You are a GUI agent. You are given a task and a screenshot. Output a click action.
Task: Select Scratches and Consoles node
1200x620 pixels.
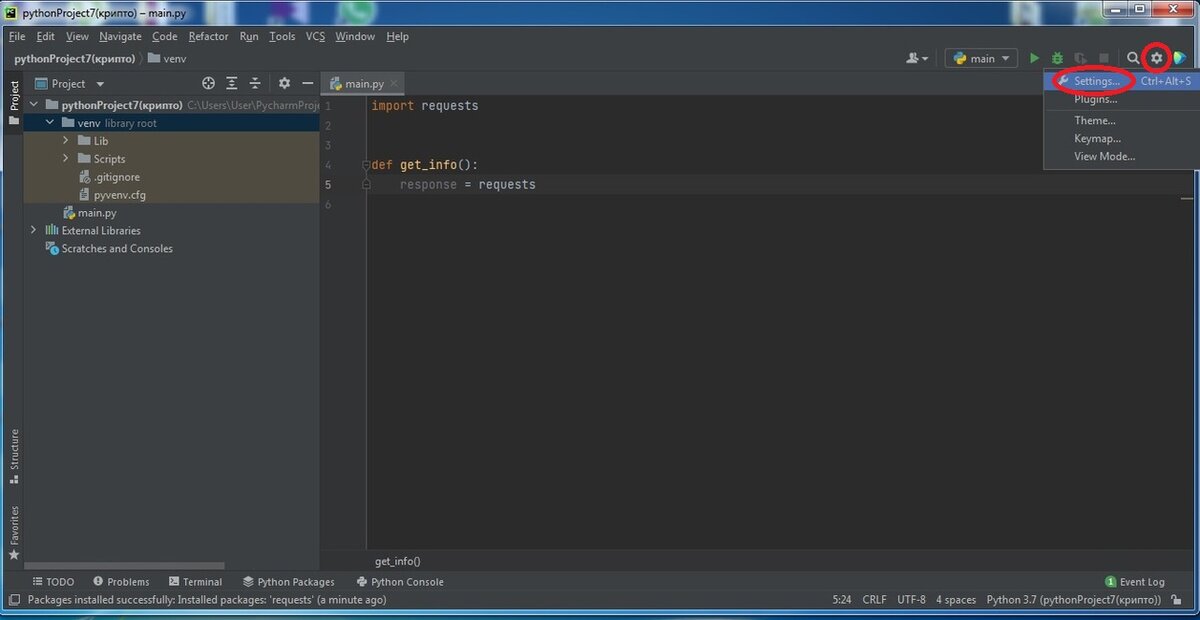(110, 249)
